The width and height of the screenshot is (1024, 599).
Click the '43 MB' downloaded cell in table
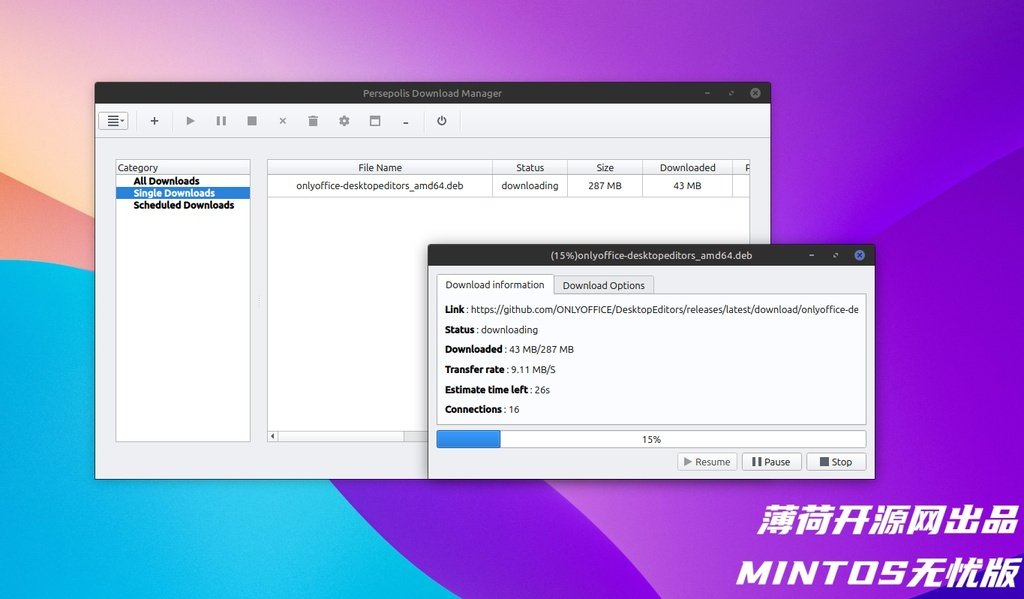[687, 186]
